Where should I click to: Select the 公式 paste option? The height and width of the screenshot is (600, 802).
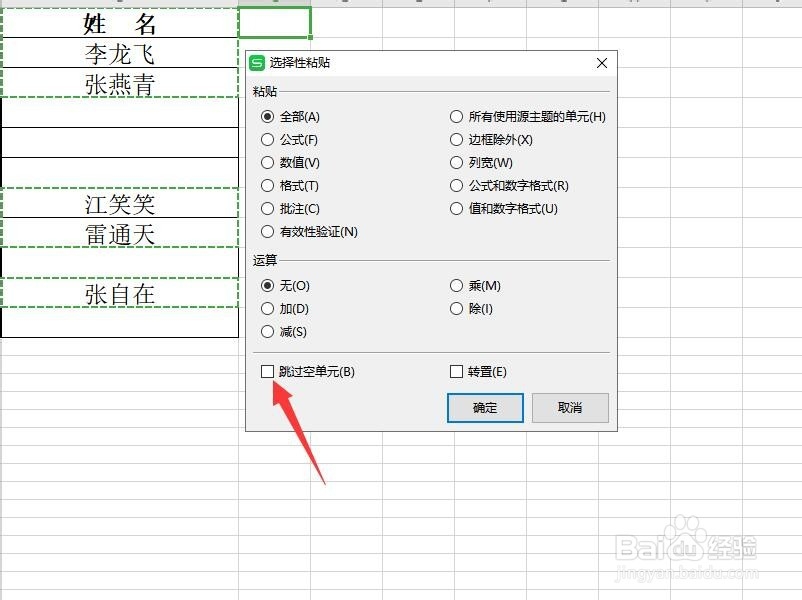267,140
